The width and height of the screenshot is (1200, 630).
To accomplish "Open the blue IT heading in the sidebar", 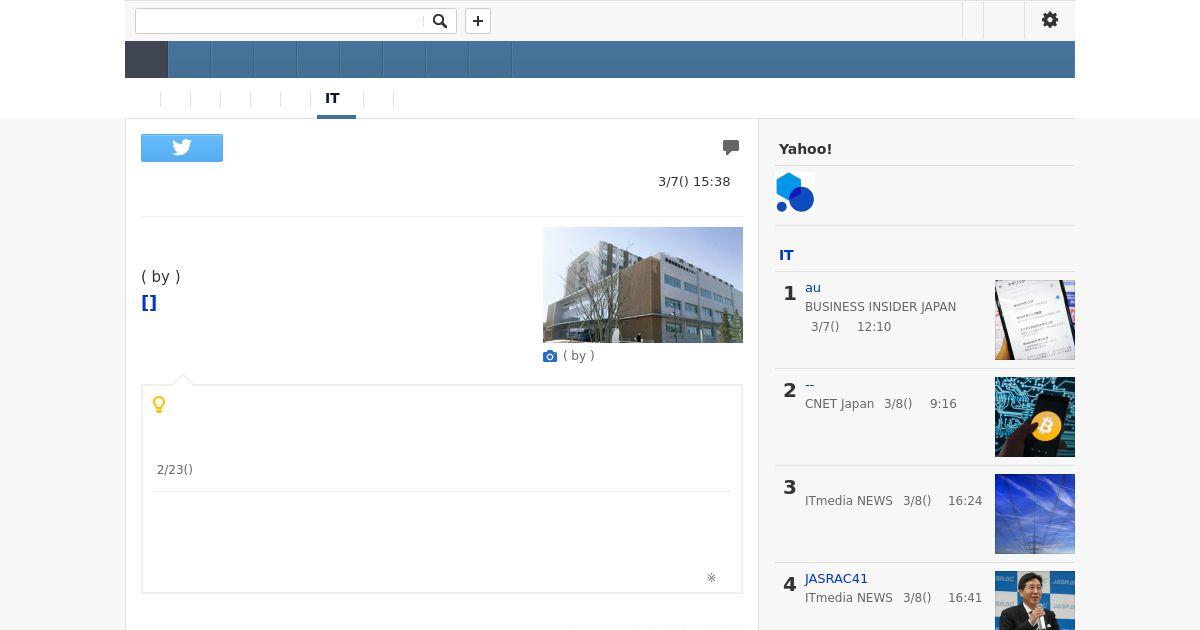I will click(786, 255).
